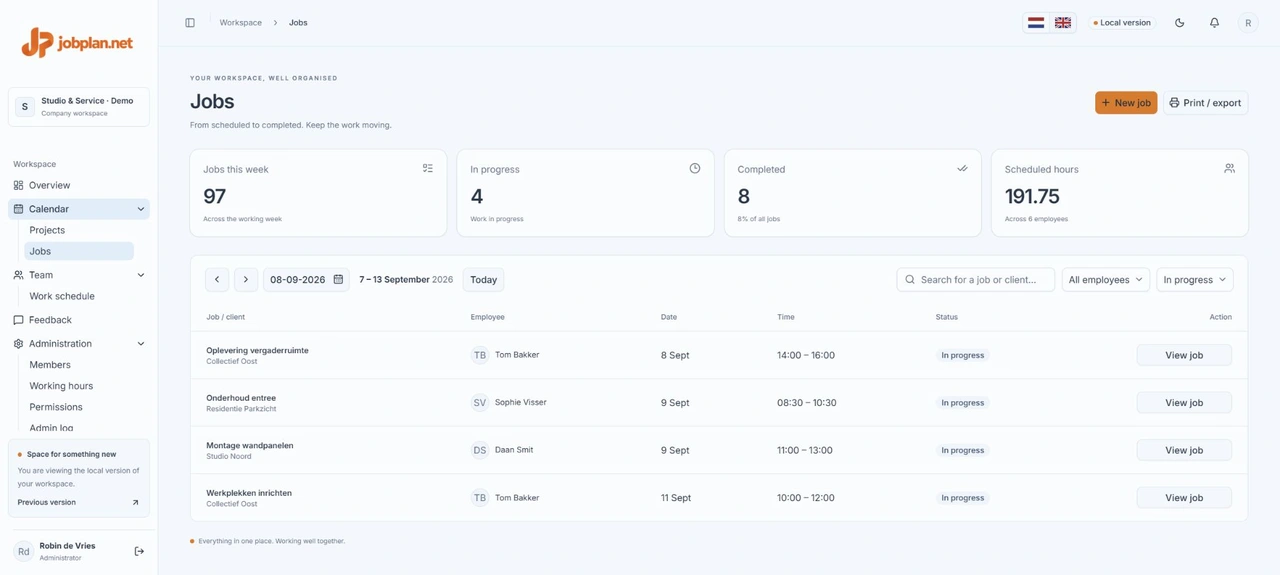
Task: Click the Local version badge
Action: pos(1122,23)
